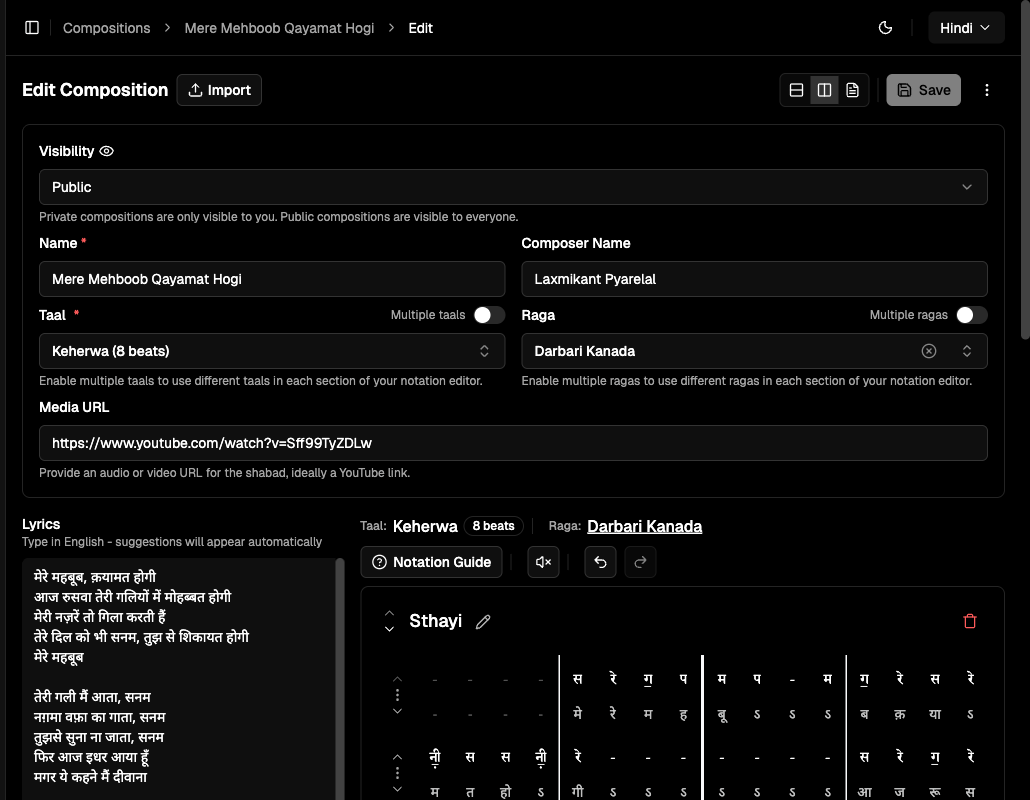The image size is (1030, 800).
Task: Open the Taal selector showing Keherwa
Action: [x=272, y=351]
